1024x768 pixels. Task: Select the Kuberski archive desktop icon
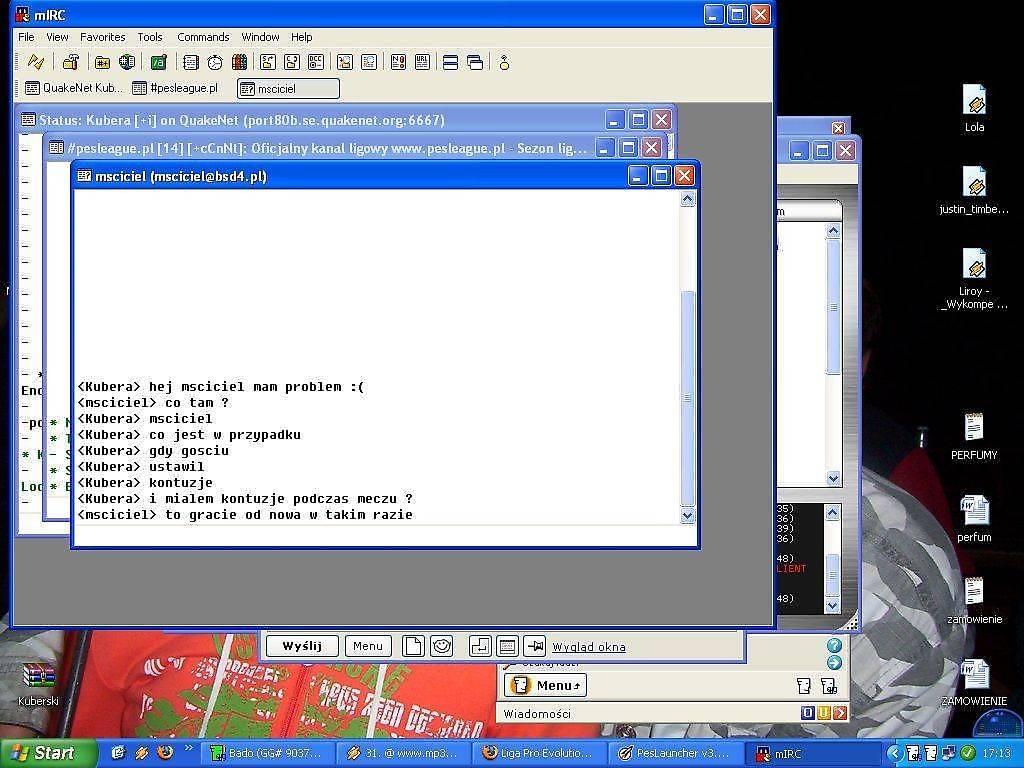(39, 684)
